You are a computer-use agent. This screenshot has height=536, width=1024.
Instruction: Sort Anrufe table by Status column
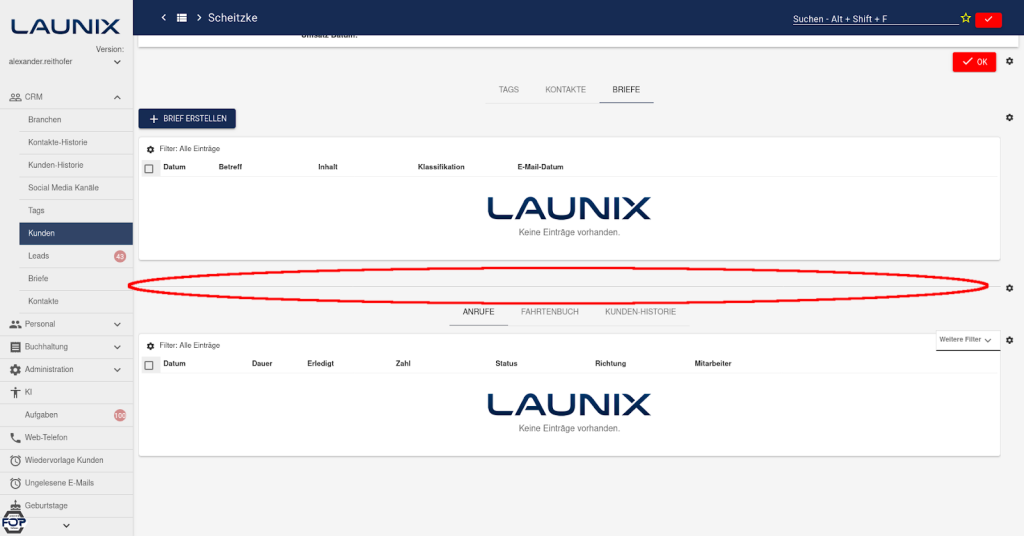pos(506,364)
